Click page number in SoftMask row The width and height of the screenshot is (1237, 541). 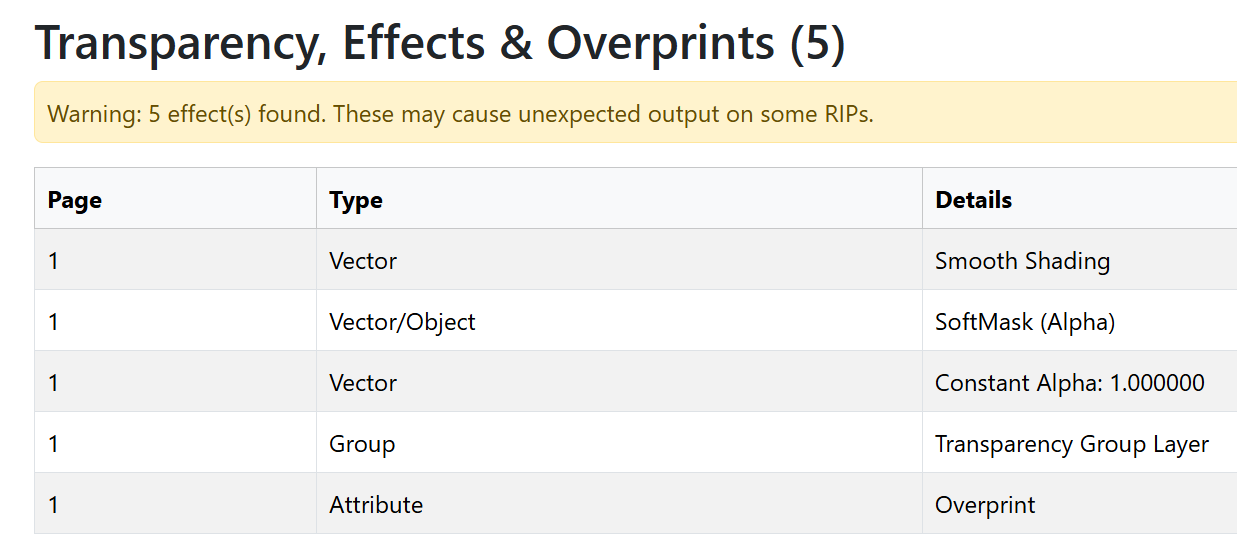tap(54, 322)
